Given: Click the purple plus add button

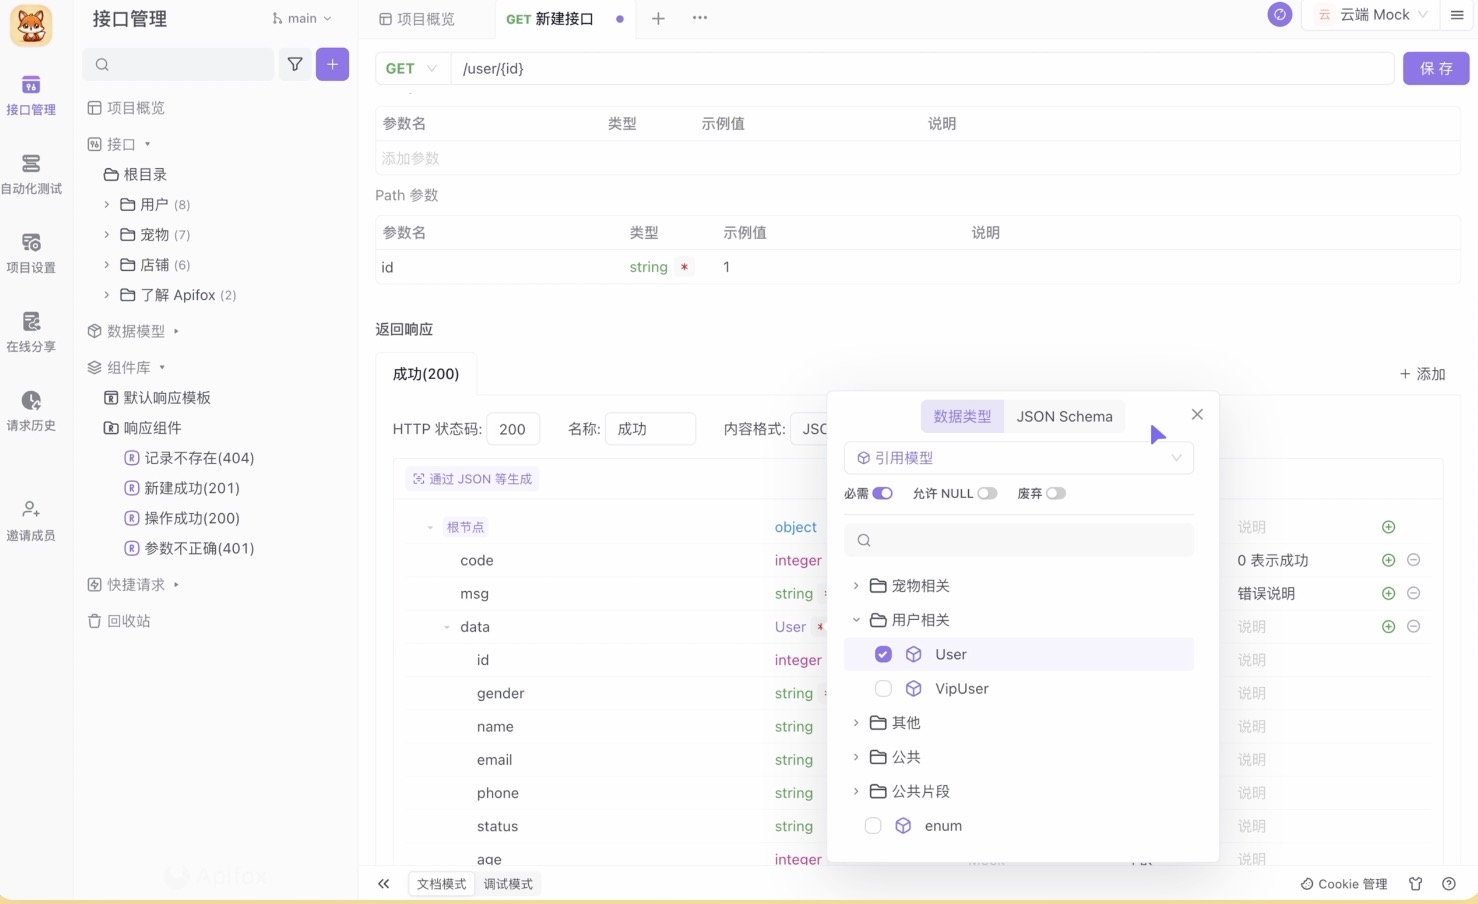Looking at the screenshot, I should click(x=332, y=64).
